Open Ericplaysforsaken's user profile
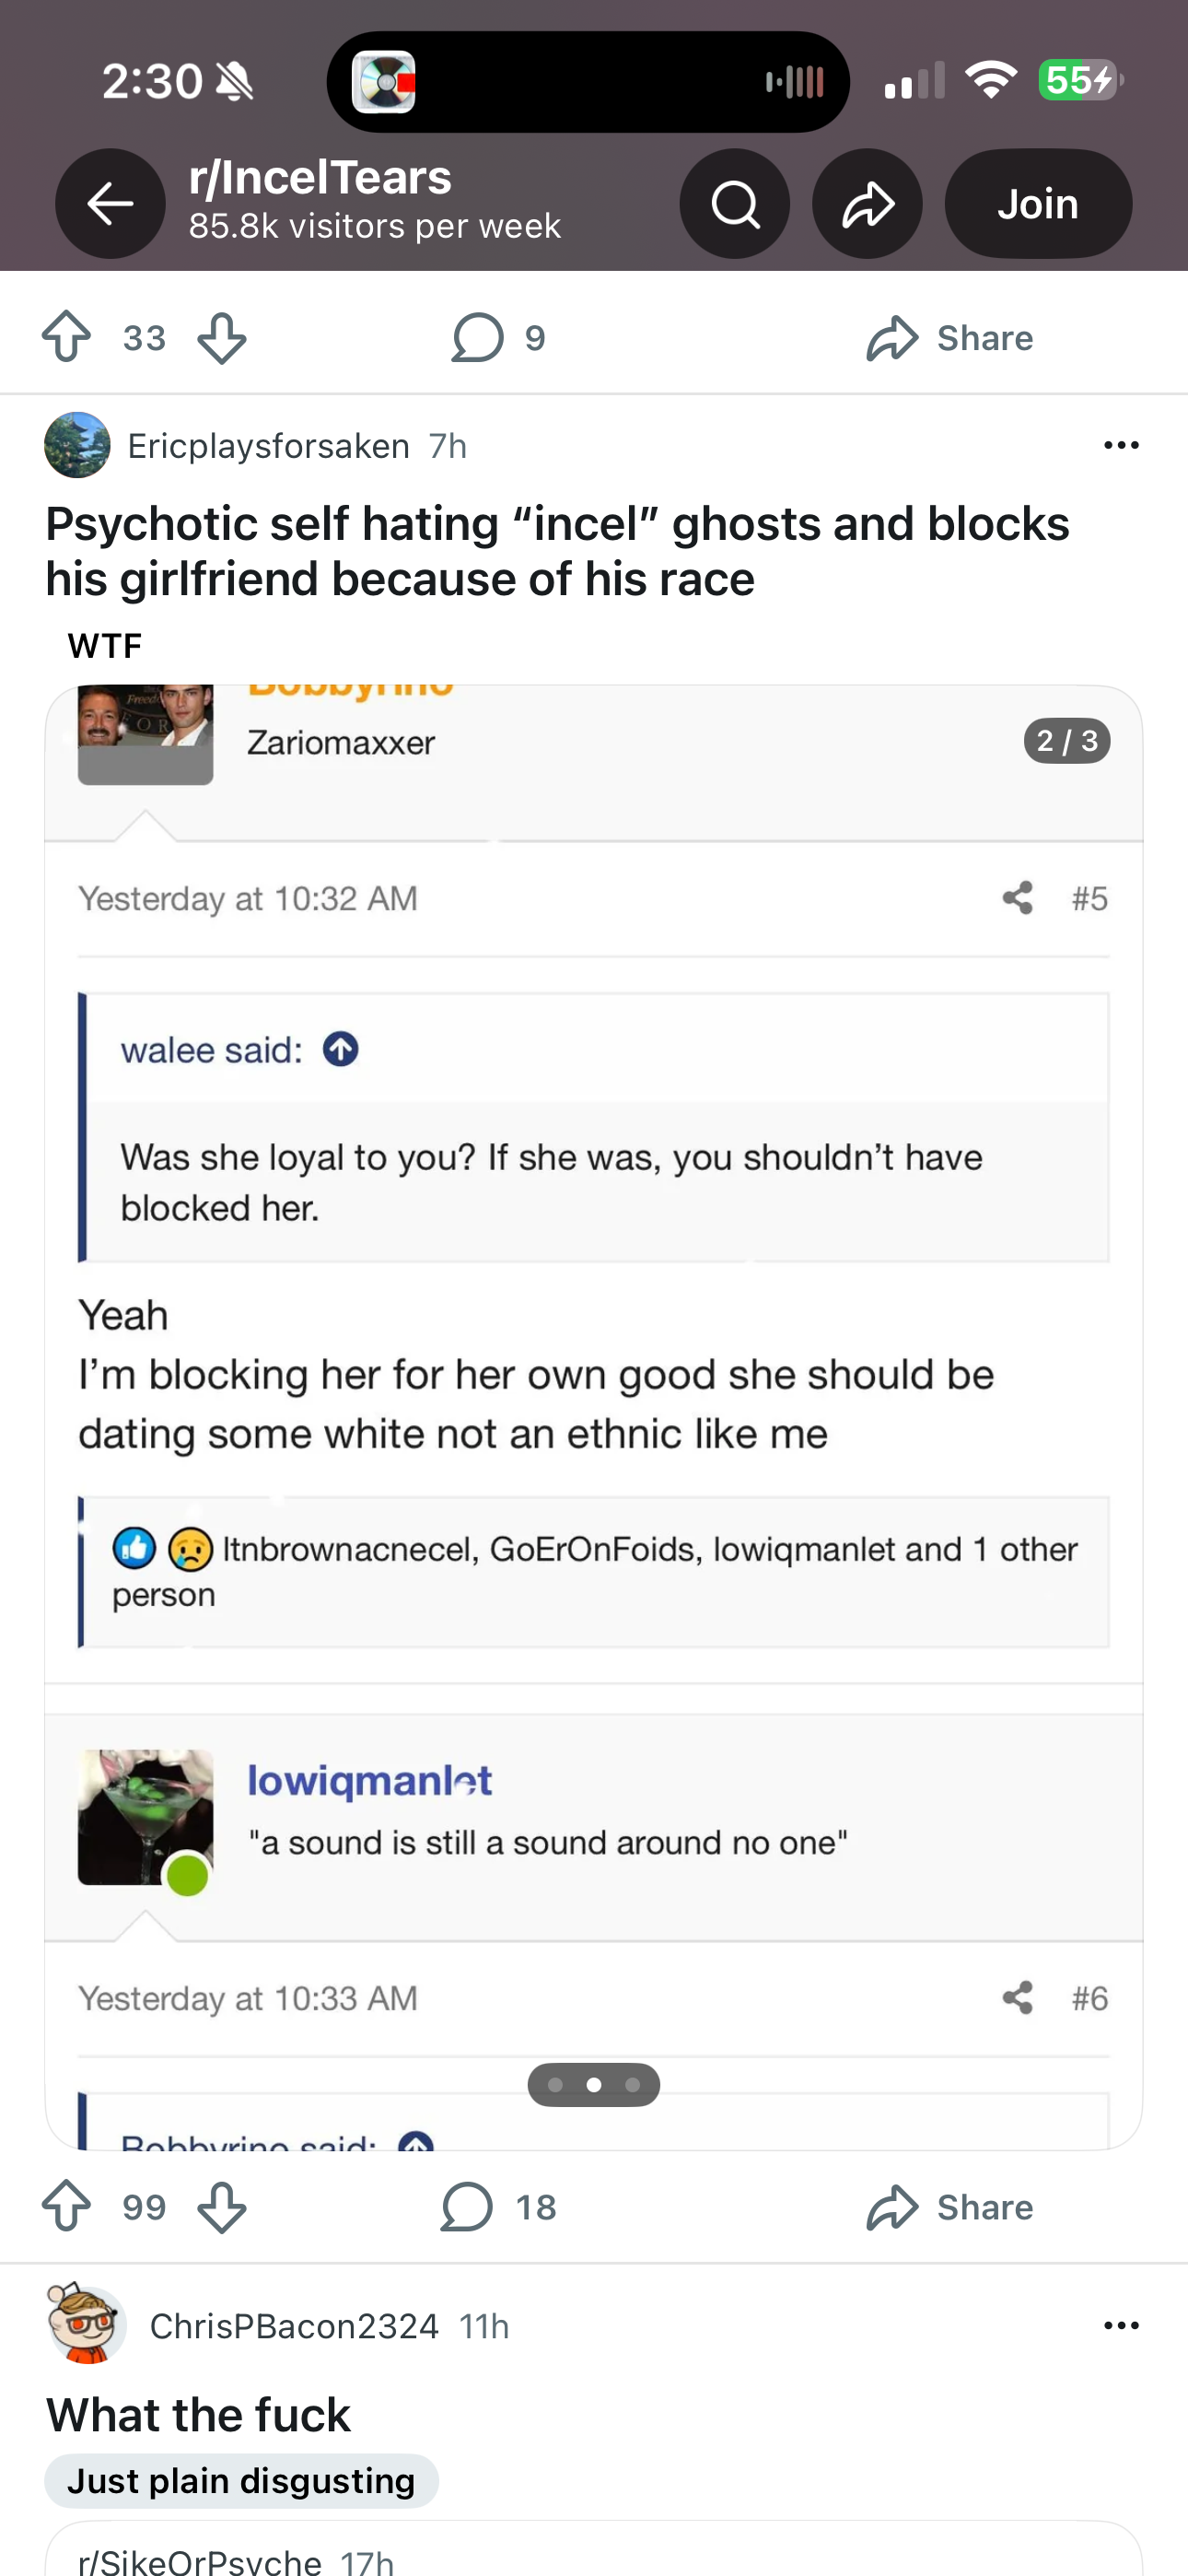1188x2576 pixels. pos(267,446)
